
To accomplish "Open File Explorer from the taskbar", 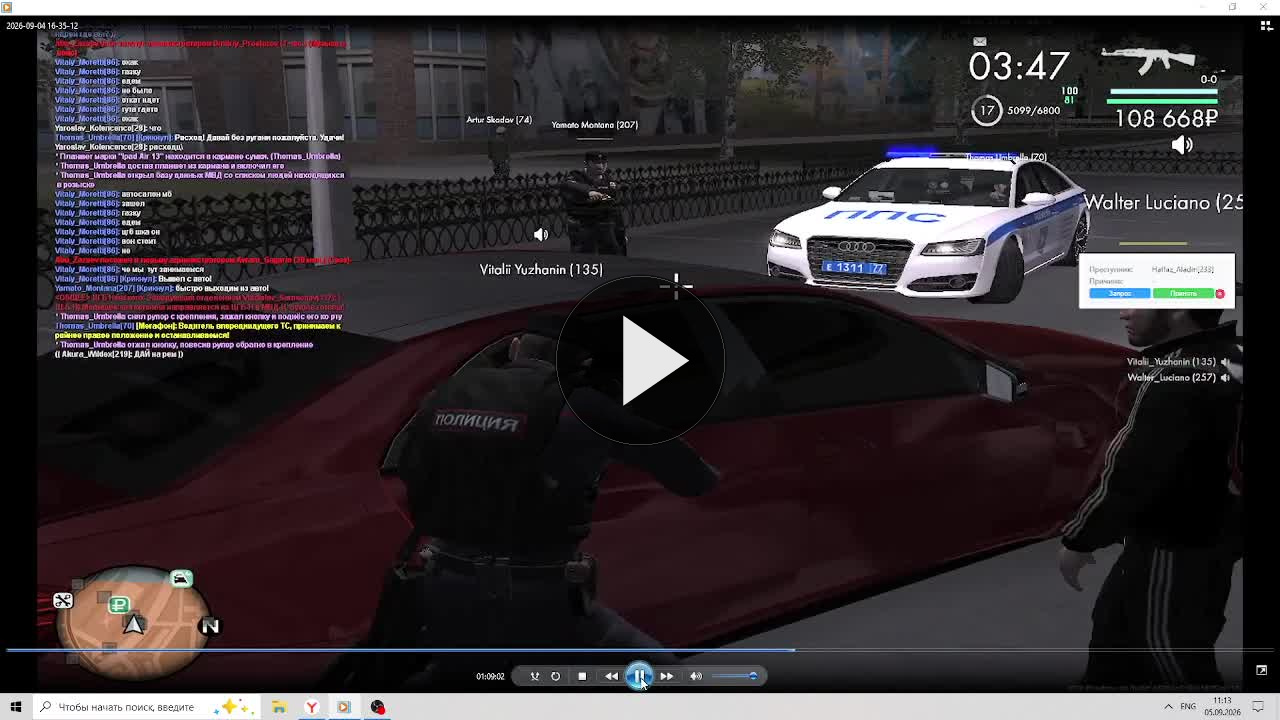I will 279,707.
